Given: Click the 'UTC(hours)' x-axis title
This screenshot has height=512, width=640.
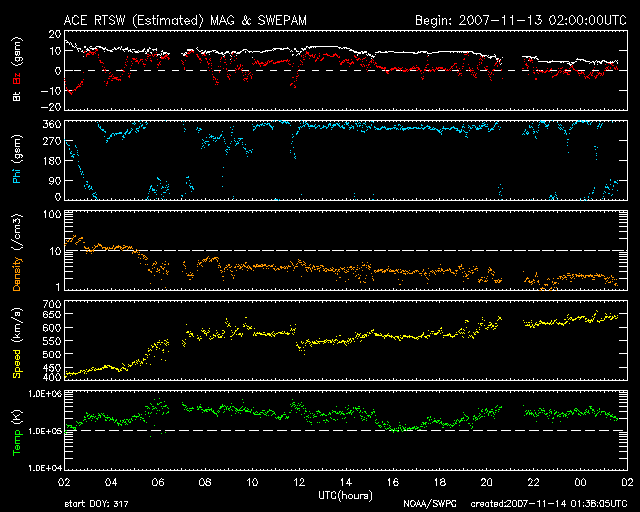Looking at the screenshot, I should tap(345, 496).
